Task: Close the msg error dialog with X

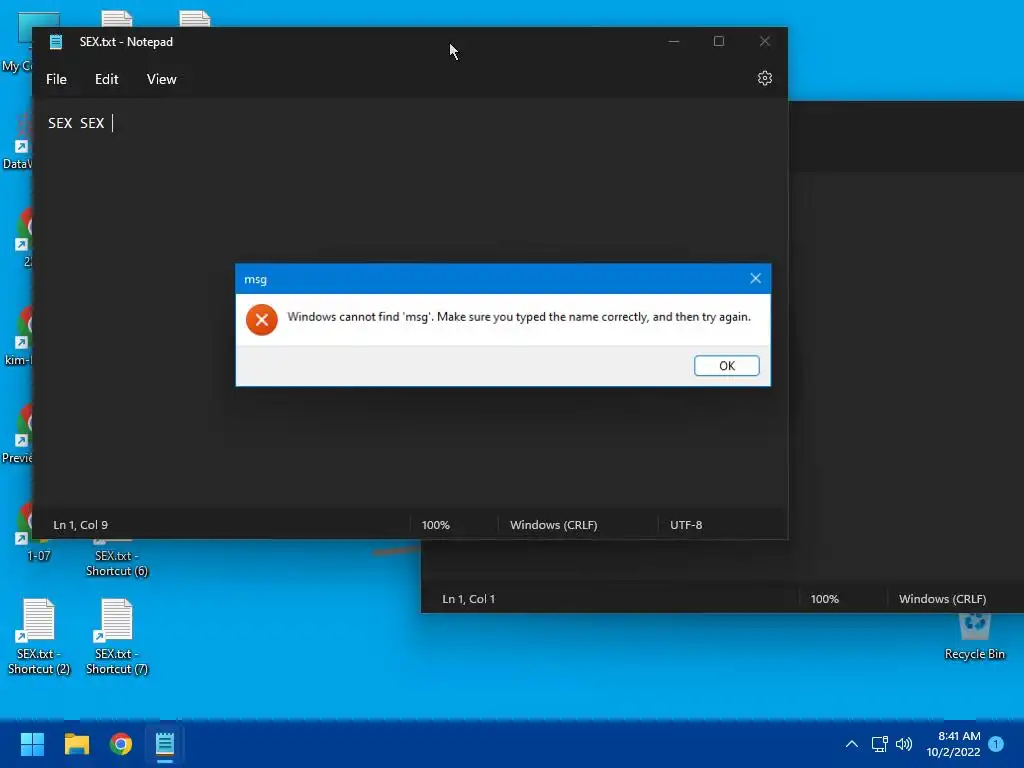Action: [756, 279]
